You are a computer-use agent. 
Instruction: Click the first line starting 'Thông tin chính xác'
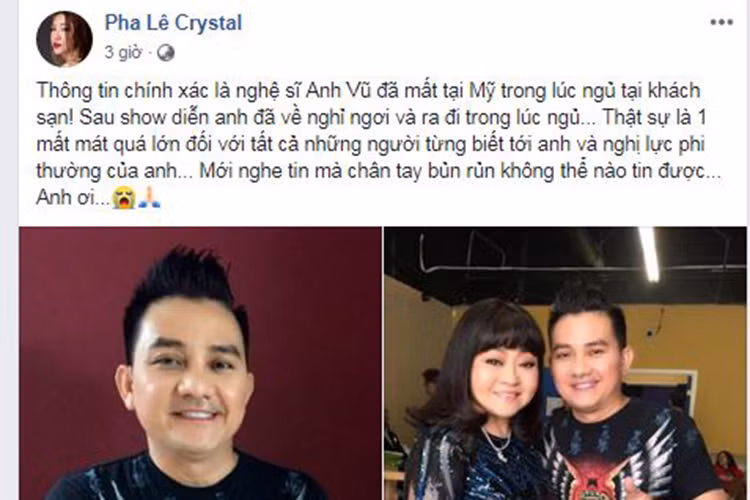(368, 91)
